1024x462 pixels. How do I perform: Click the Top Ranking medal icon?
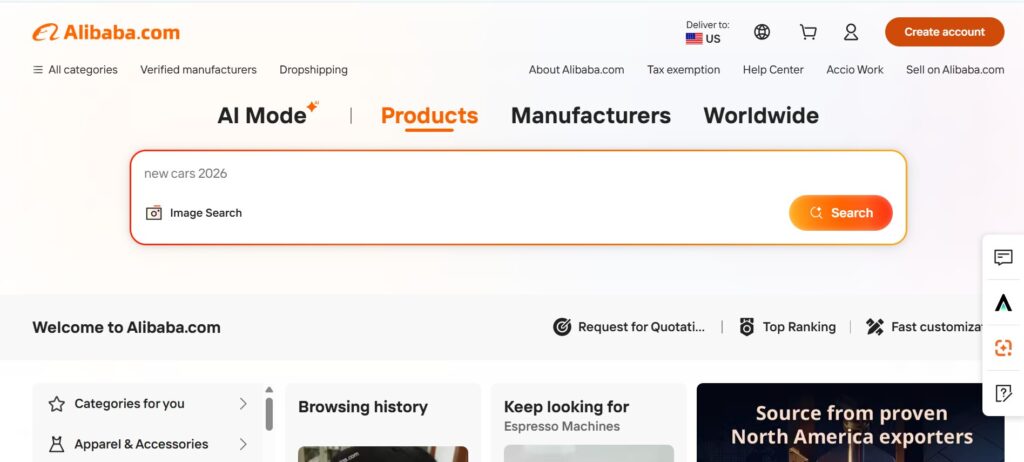click(x=746, y=327)
